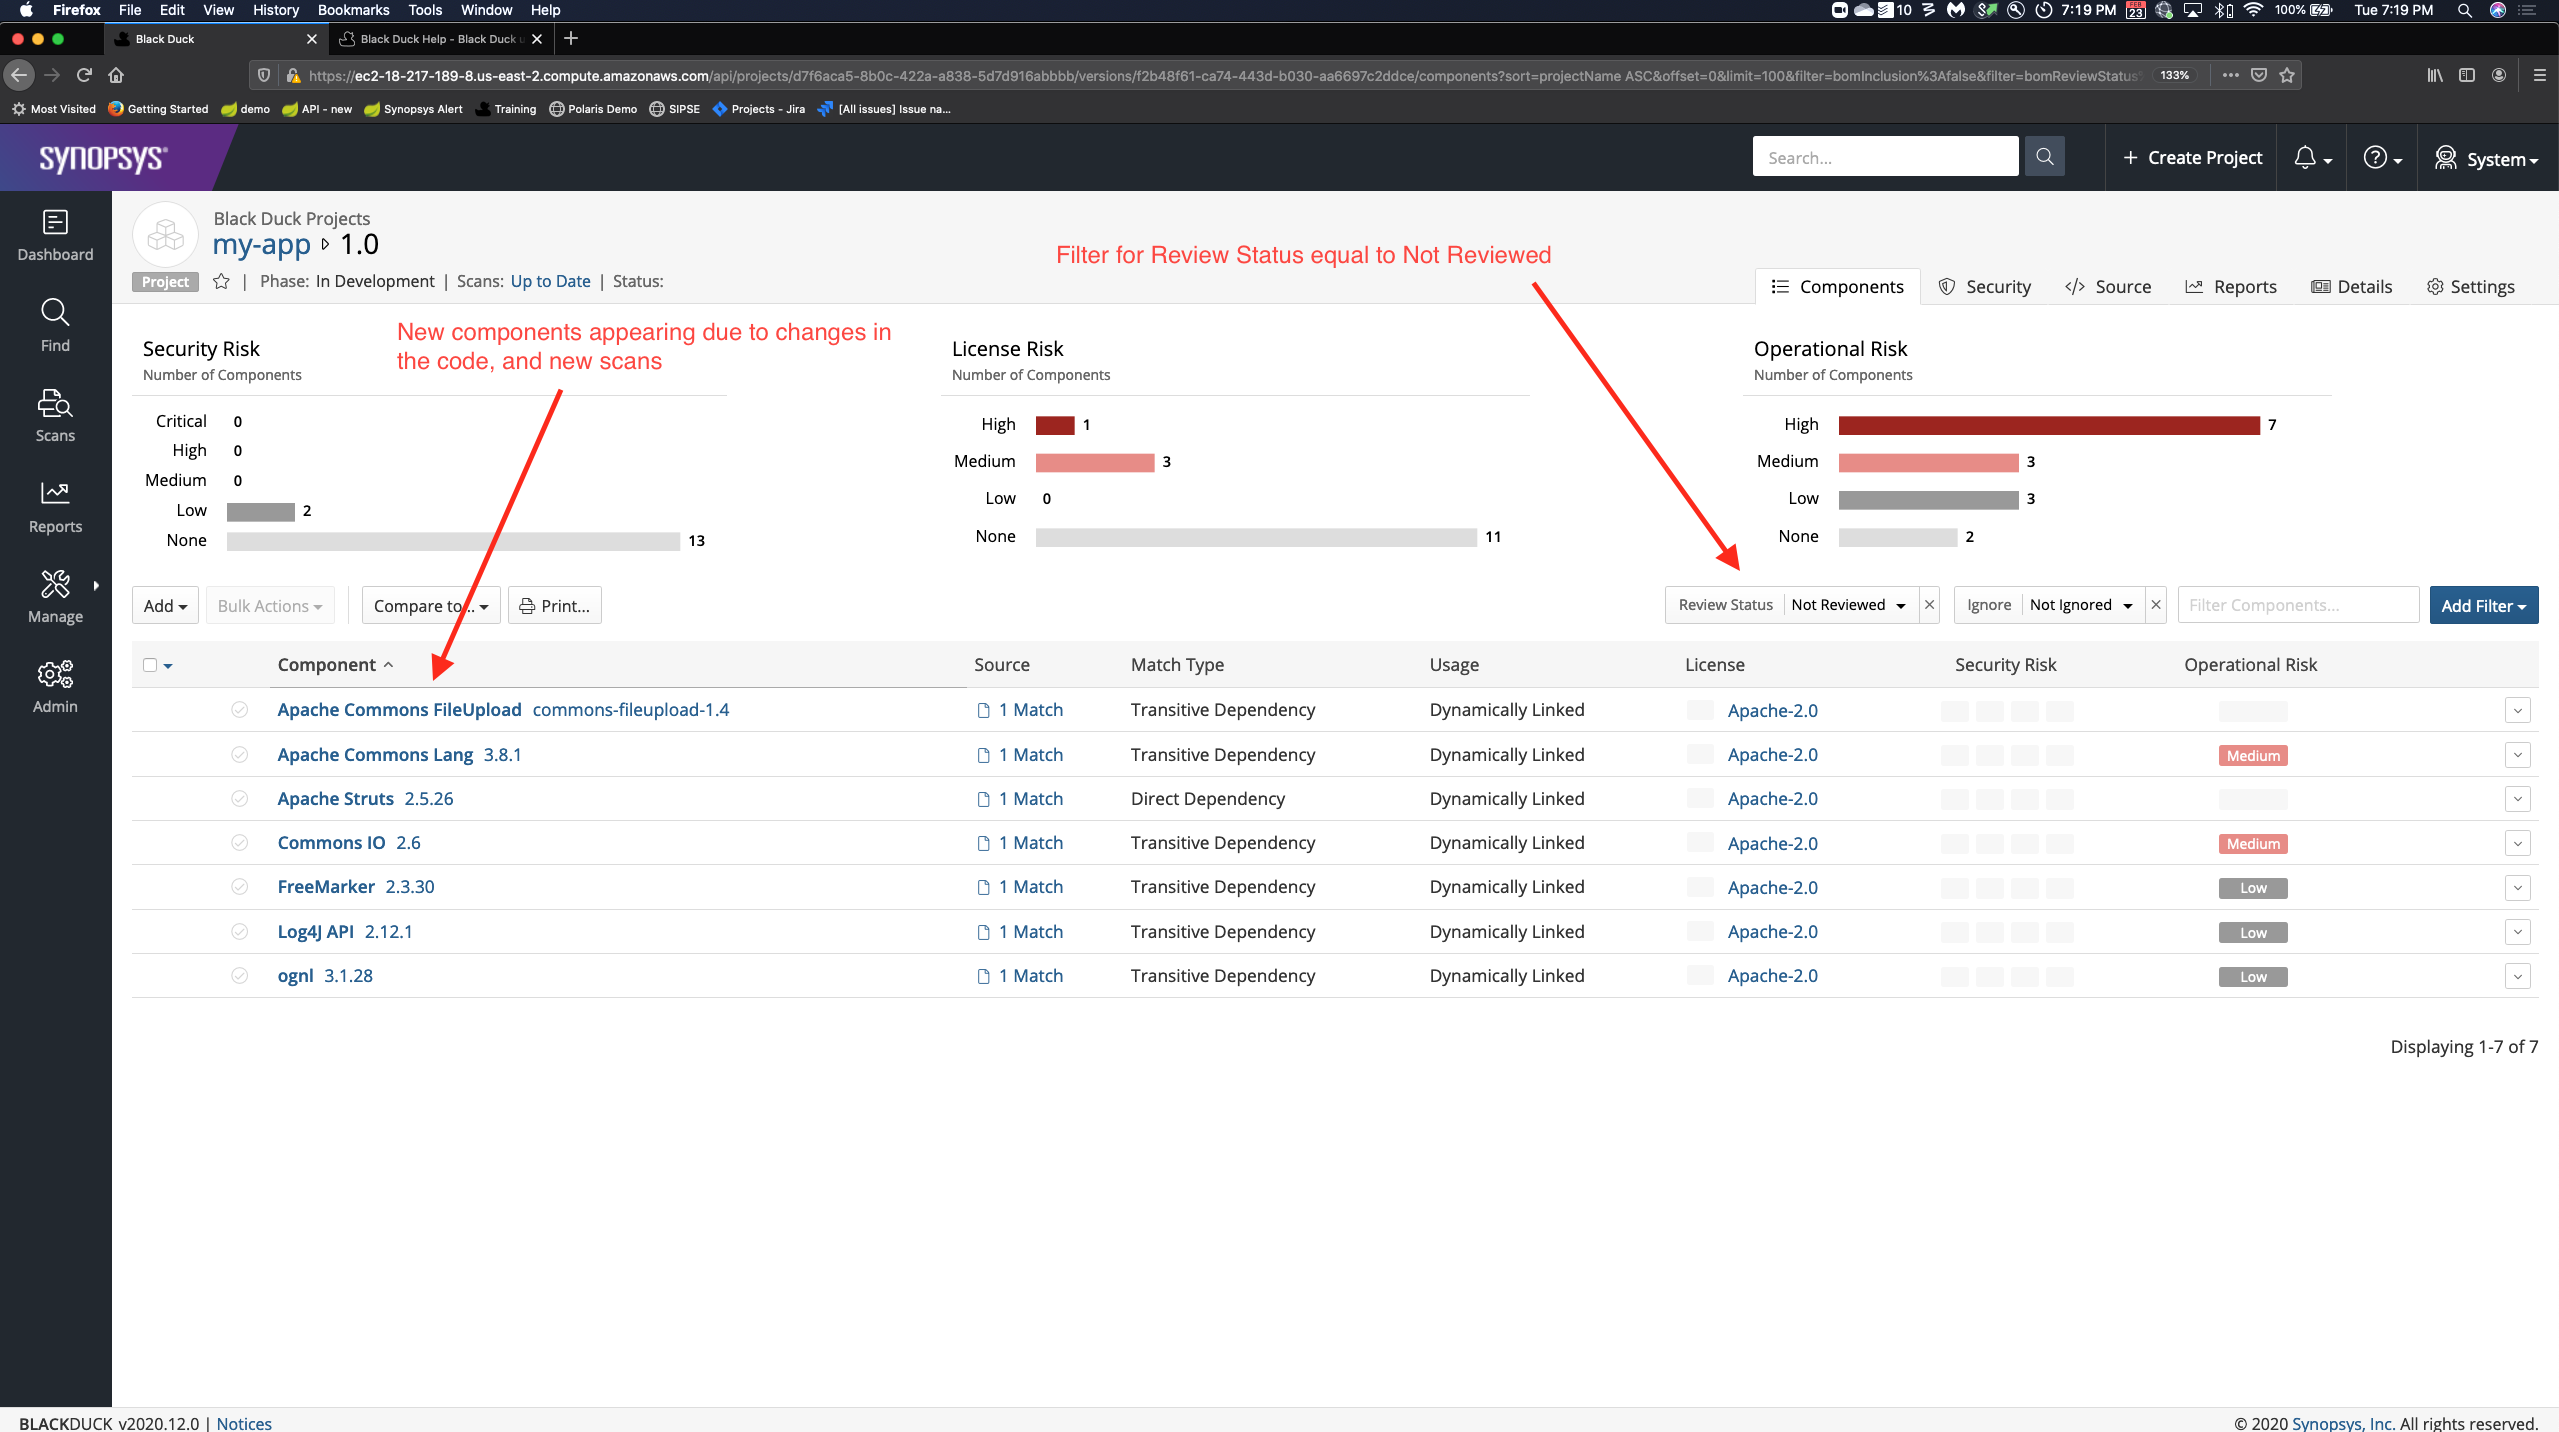Screen dimensions: 2559x1432
Task: Click the High operational risk bar
Action: point(2048,425)
